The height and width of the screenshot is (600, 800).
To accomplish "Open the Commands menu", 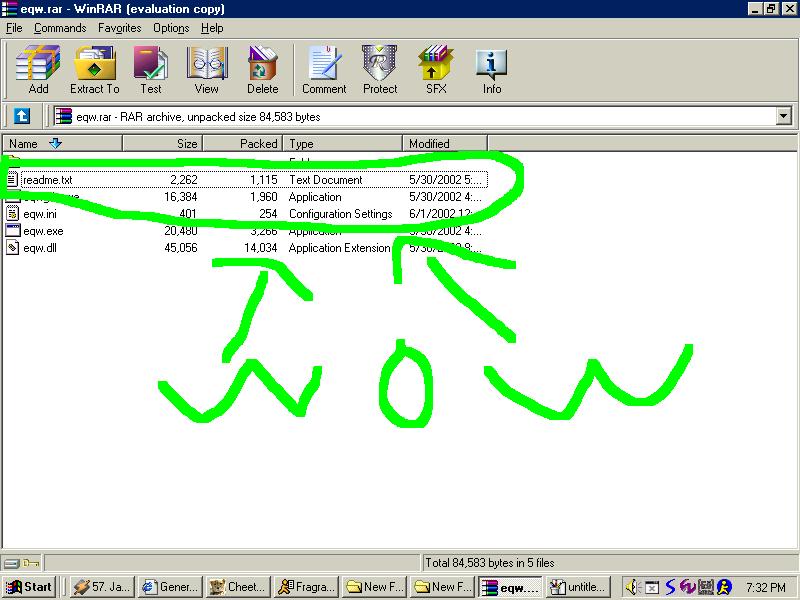I will point(60,28).
